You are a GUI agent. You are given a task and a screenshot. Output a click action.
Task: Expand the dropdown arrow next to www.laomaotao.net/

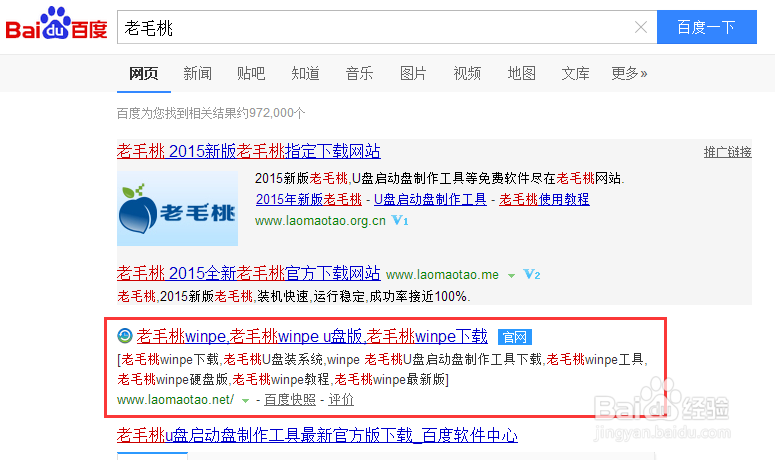tap(245, 401)
